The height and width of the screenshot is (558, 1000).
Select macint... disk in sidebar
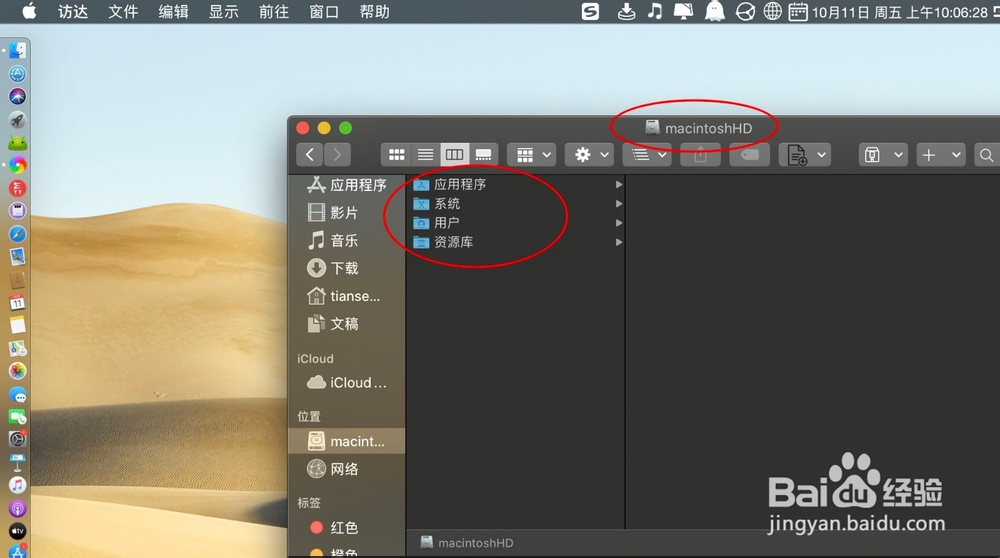click(347, 441)
